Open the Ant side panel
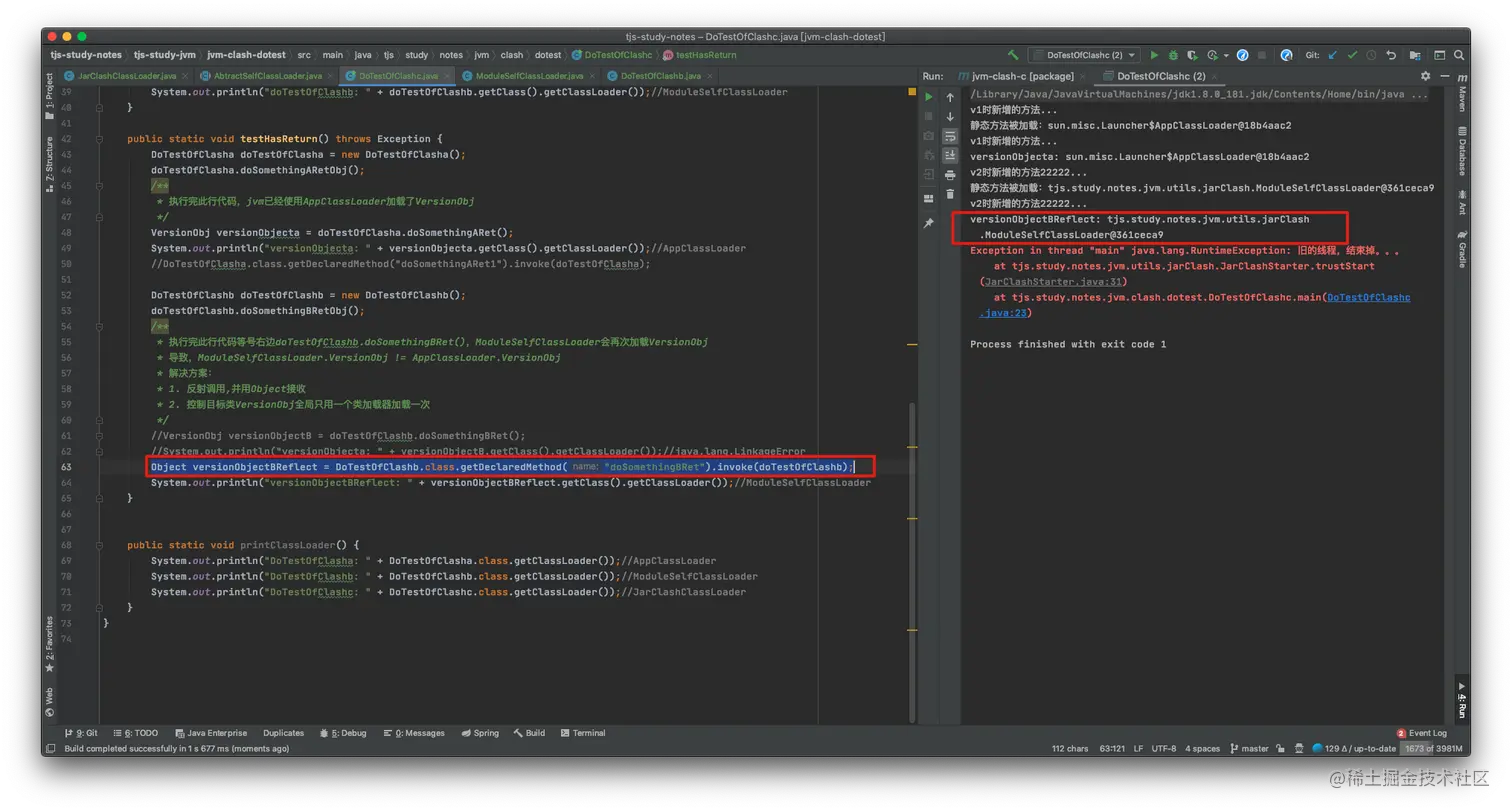The image size is (1512, 811). pyautogui.click(x=1461, y=205)
